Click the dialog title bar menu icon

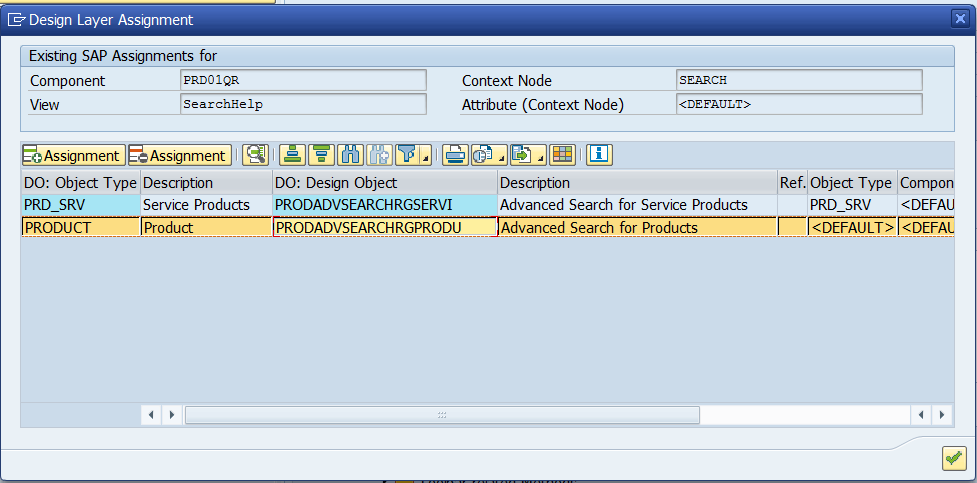pos(16,20)
